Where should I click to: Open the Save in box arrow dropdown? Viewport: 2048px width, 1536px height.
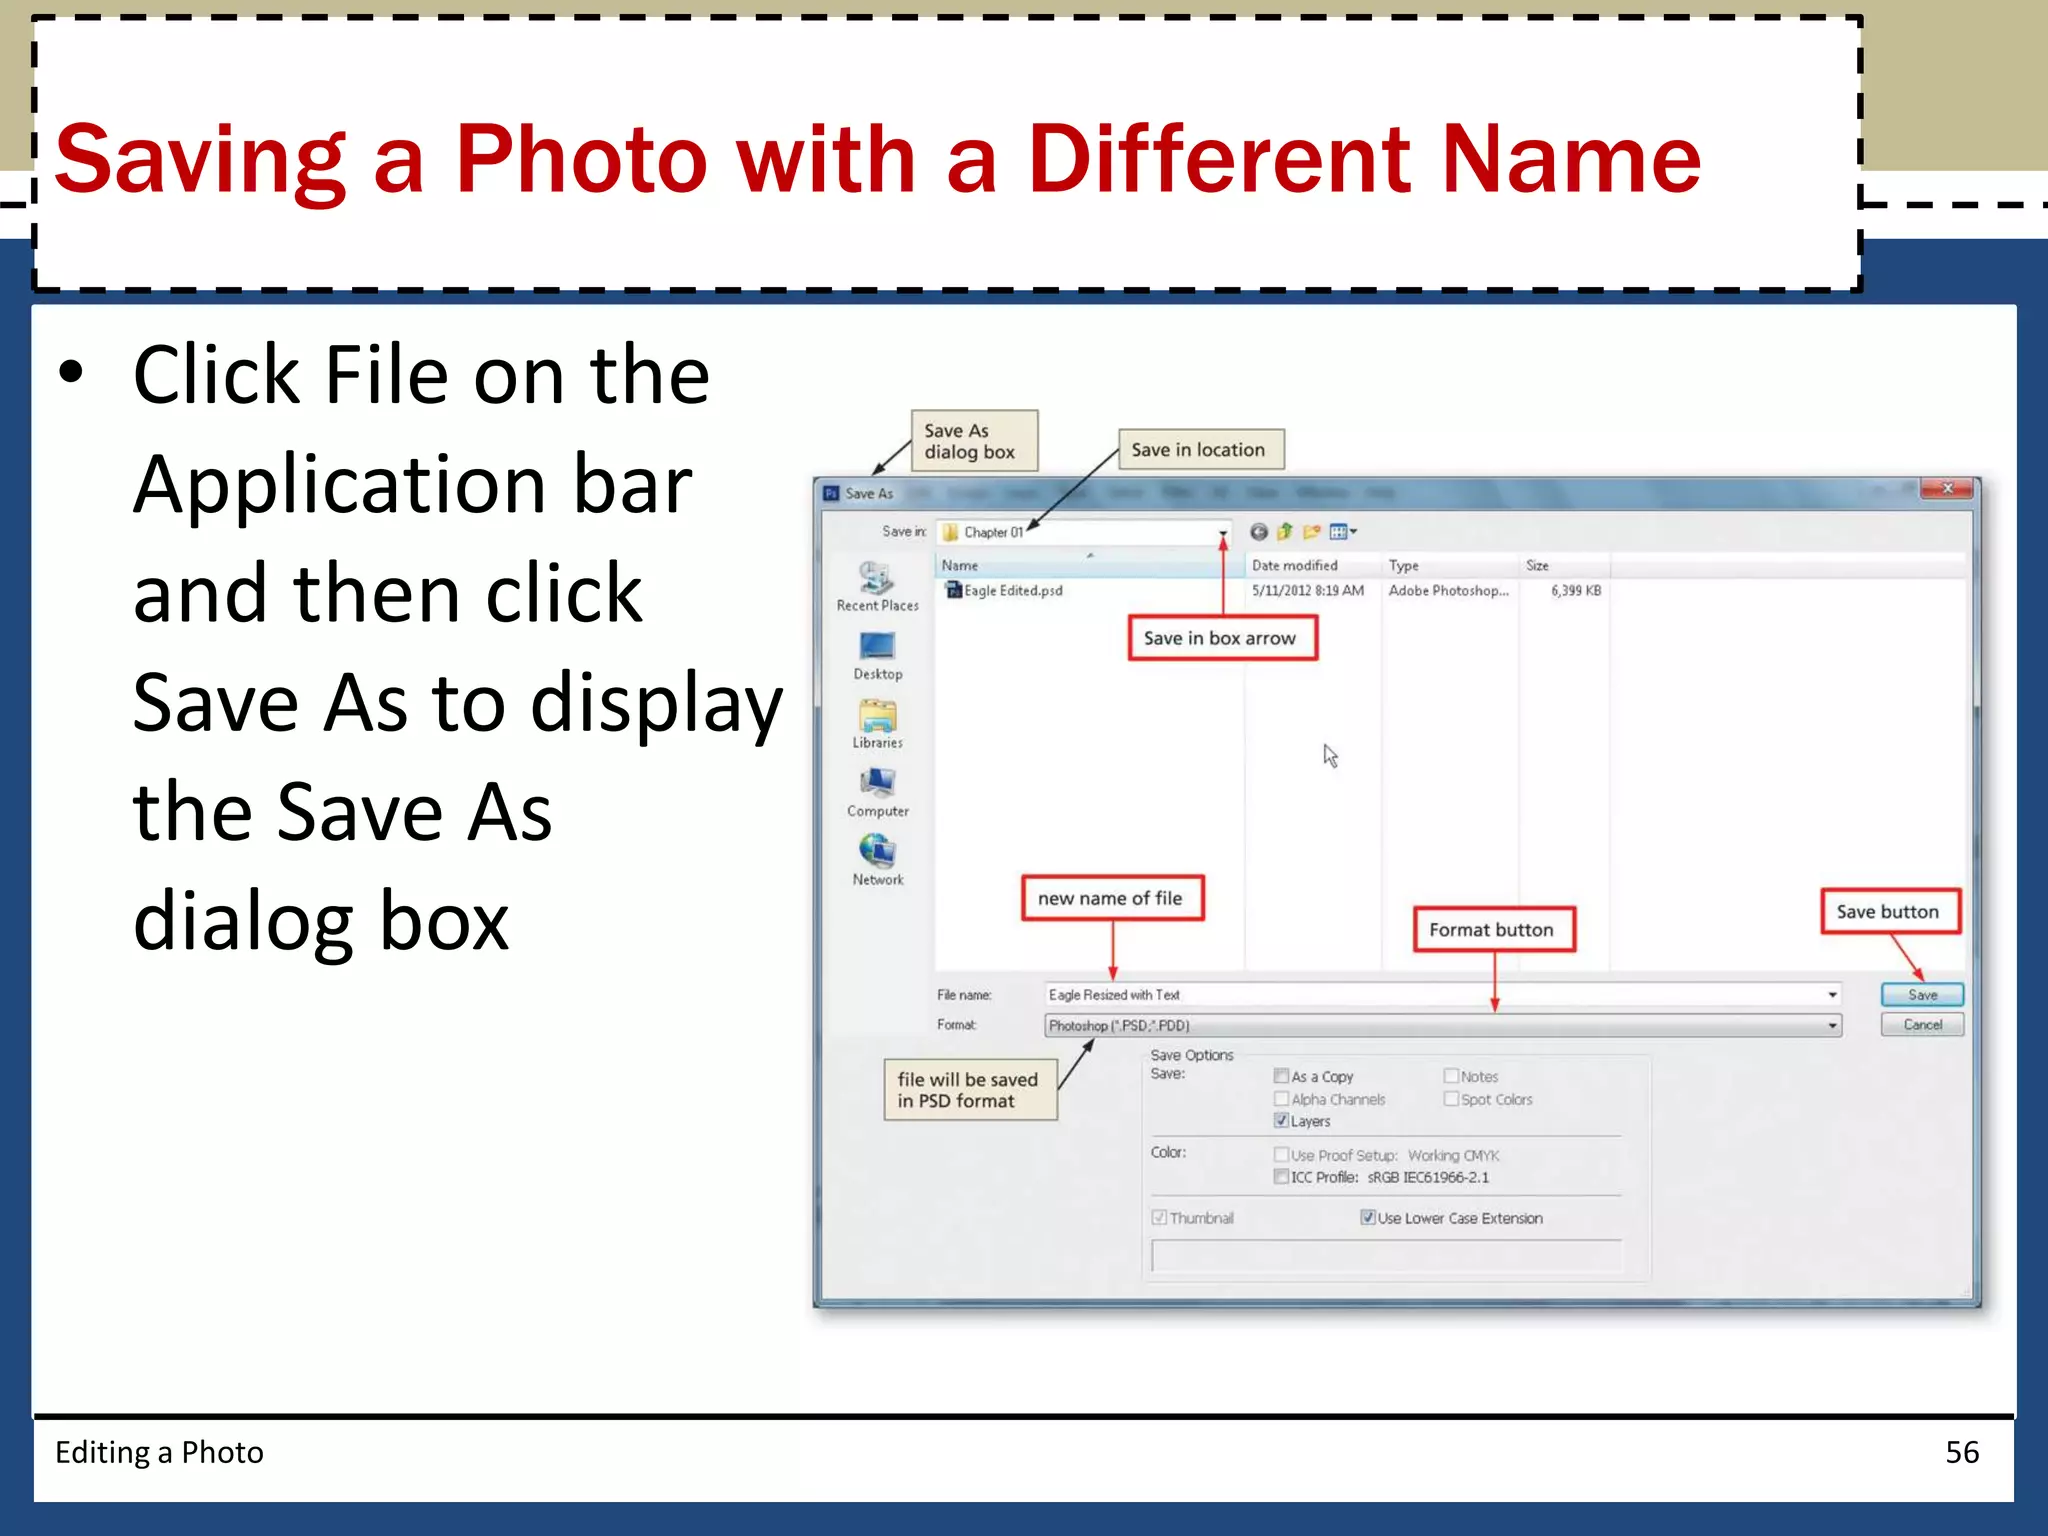1222,533
